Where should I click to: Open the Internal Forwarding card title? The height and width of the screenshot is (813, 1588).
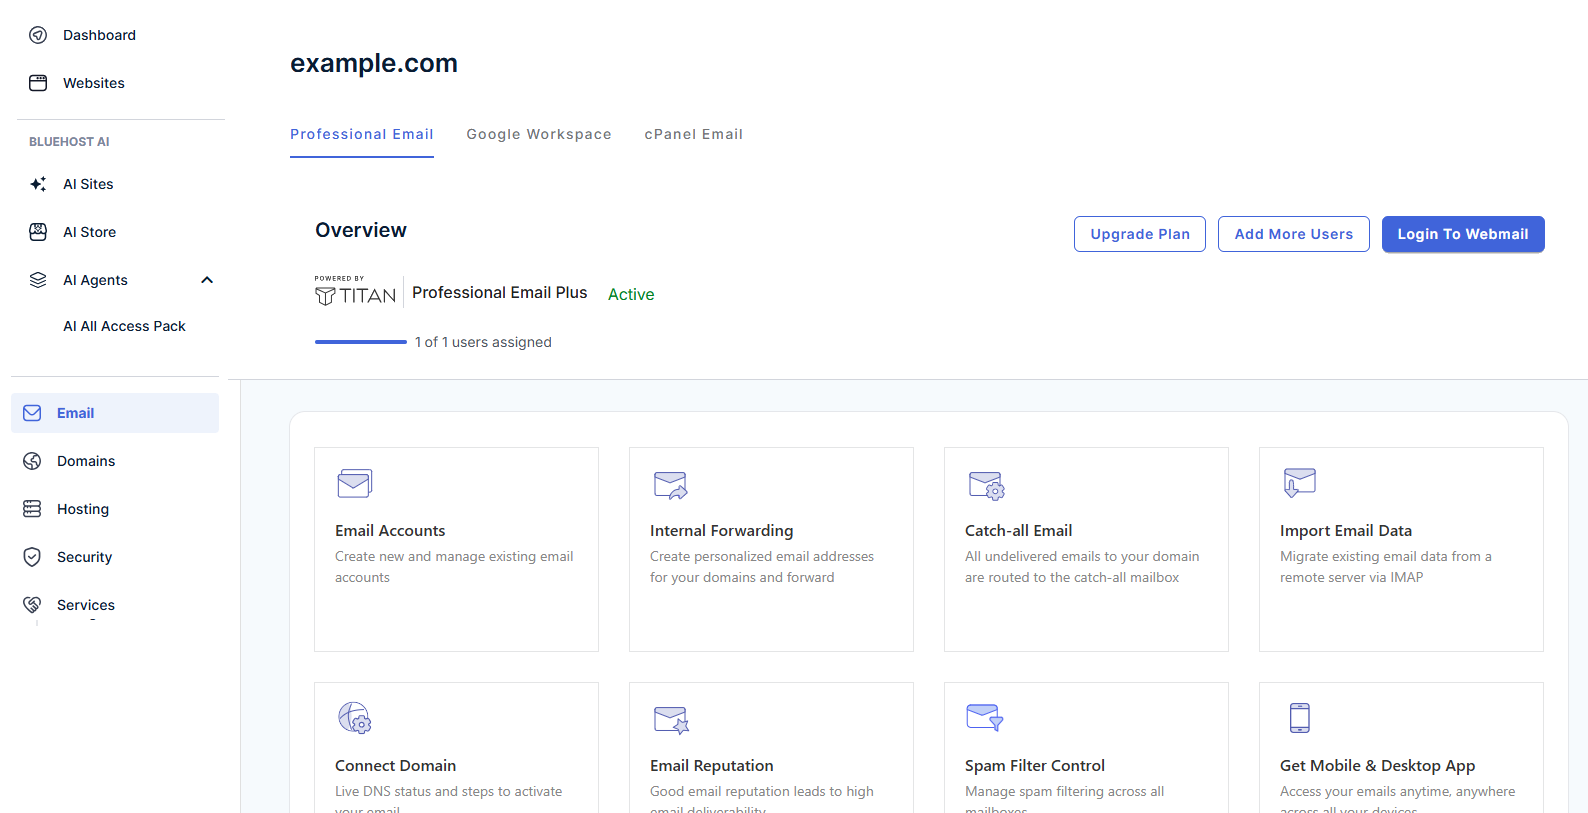(721, 531)
